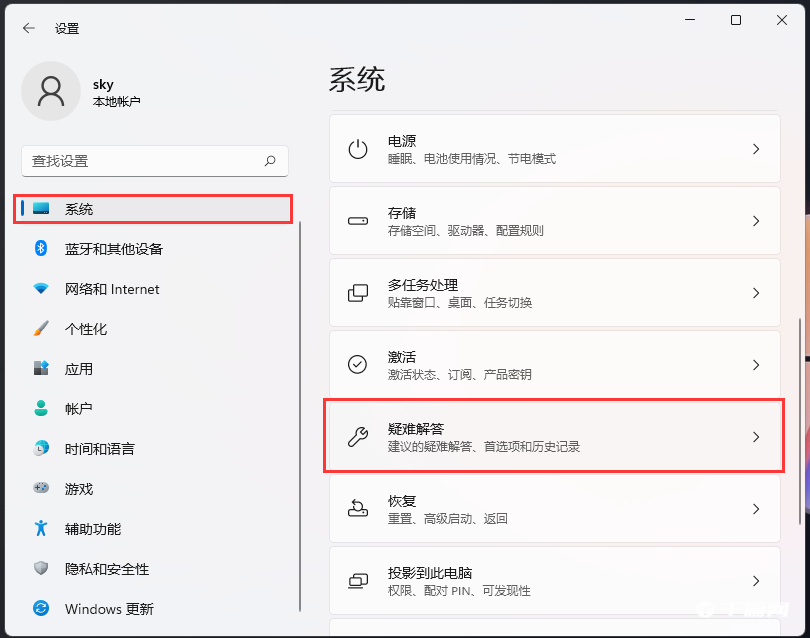Image resolution: width=810 pixels, height=638 pixels.
Task: Open the 激活 activation checkmark icon
Action: point(357,364)
